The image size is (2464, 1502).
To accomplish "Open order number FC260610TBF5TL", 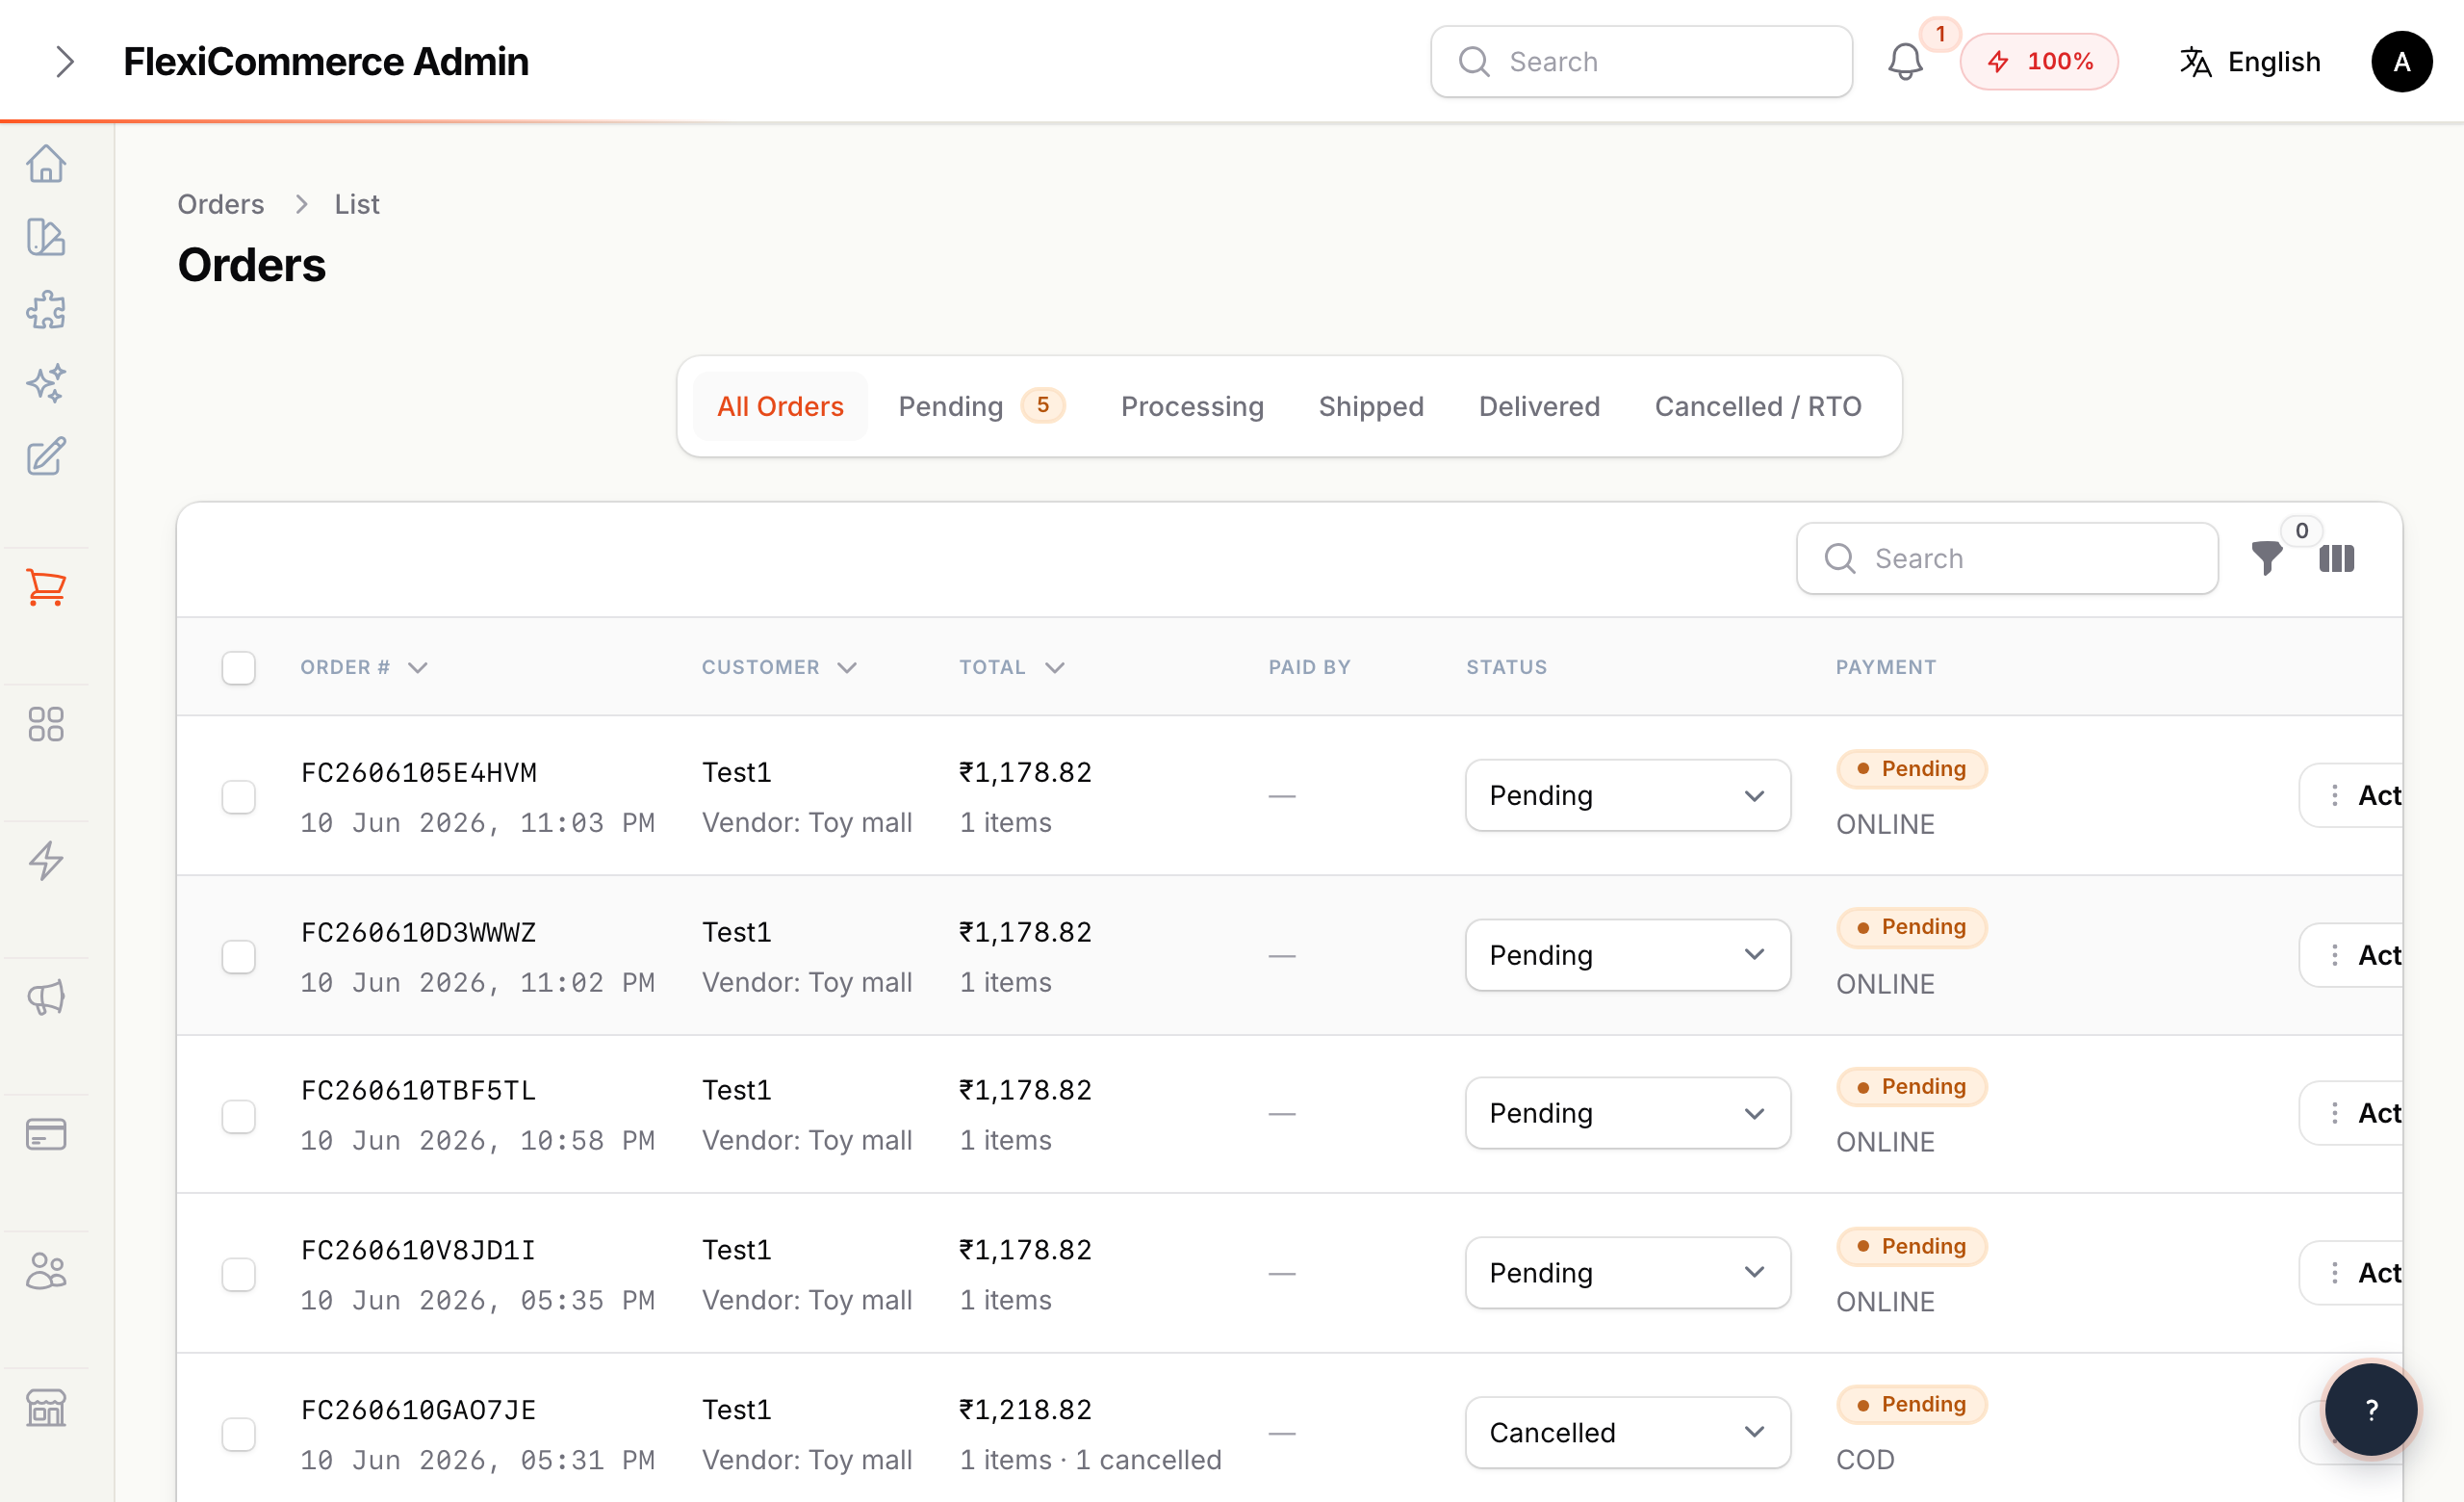I will [419, 1090].
